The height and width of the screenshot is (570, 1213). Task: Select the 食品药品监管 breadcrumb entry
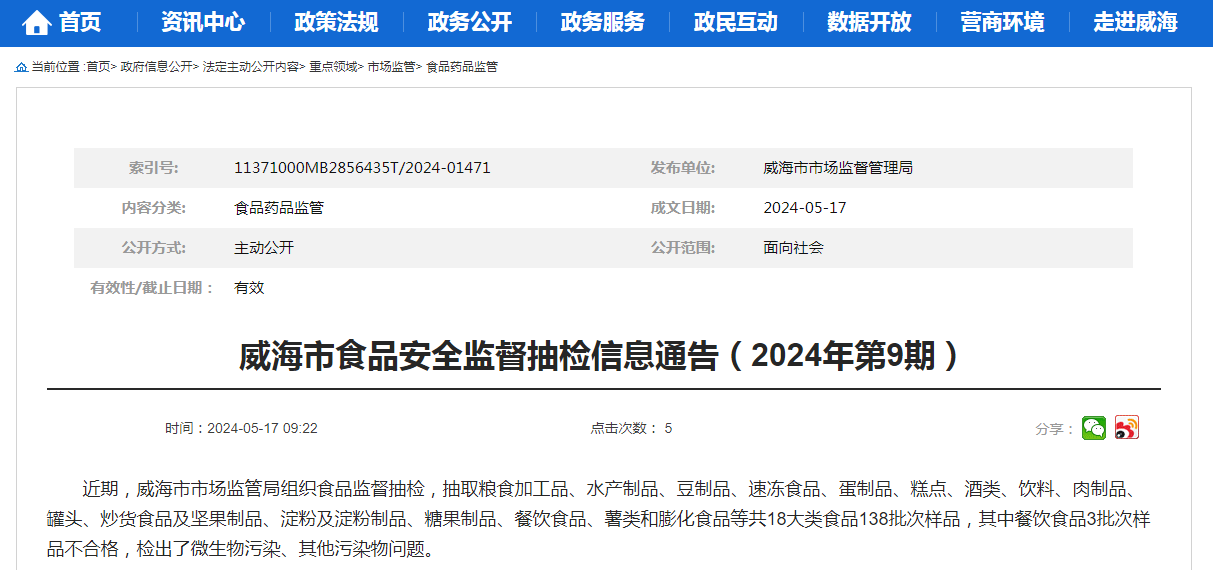(x=462, y=67)
